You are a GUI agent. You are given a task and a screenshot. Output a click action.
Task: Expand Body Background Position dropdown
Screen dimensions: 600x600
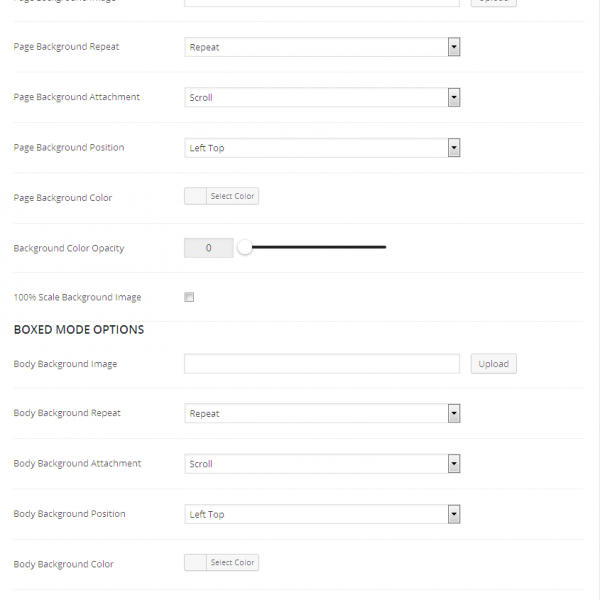tap(322, 514)
